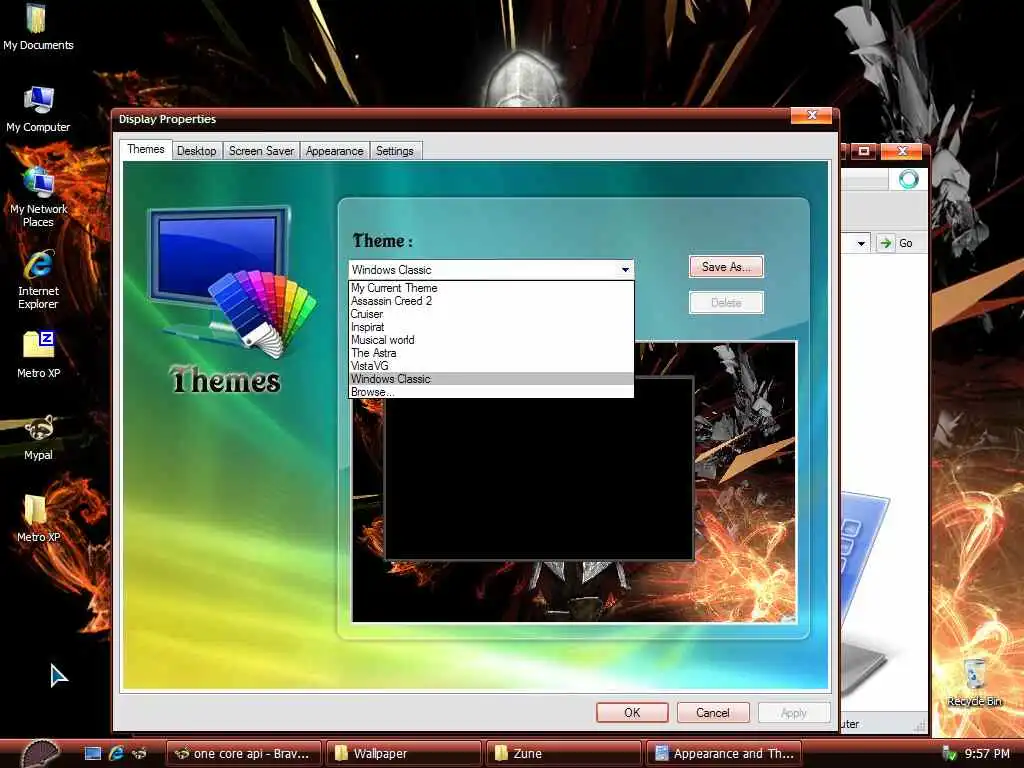Choose Assassin Creed 2 theme
This screenshot has height=768, width=1024.
click(491, 301)
